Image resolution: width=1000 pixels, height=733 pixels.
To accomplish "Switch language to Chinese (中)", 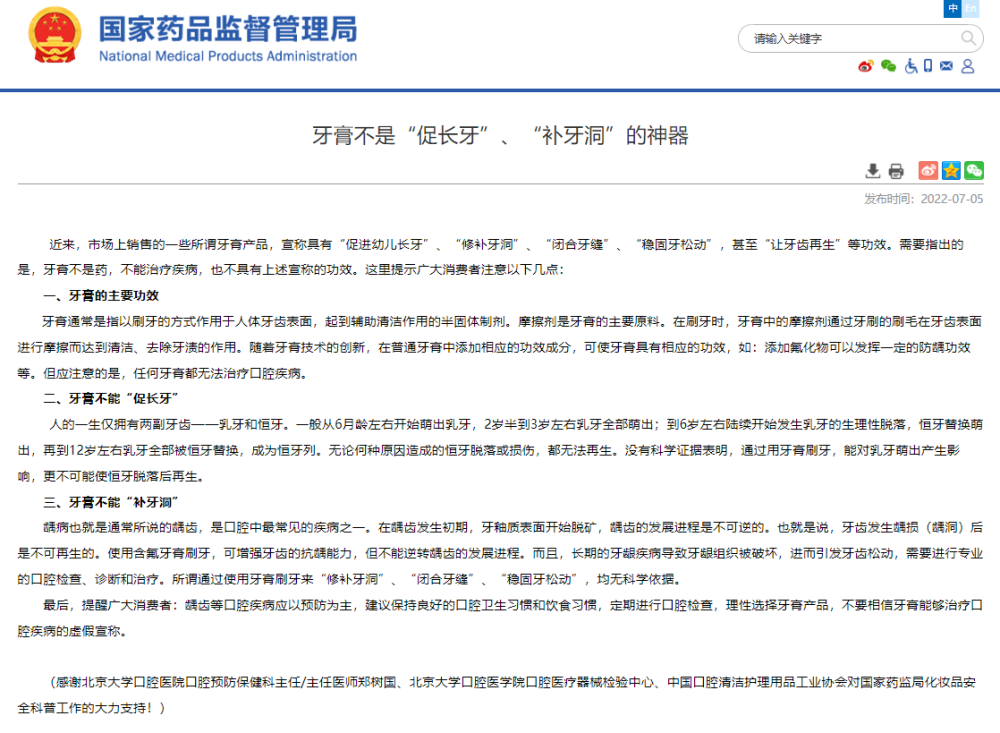I will 953,9.
